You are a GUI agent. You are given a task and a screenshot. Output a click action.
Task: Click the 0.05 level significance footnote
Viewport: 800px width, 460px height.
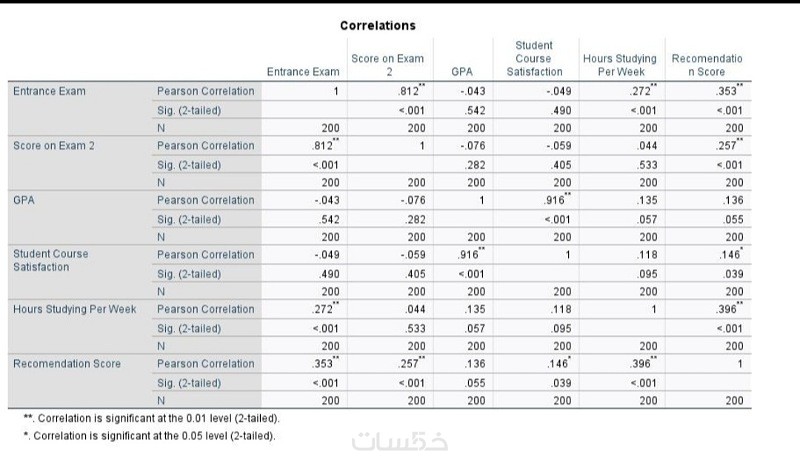[x=149, y=437]
